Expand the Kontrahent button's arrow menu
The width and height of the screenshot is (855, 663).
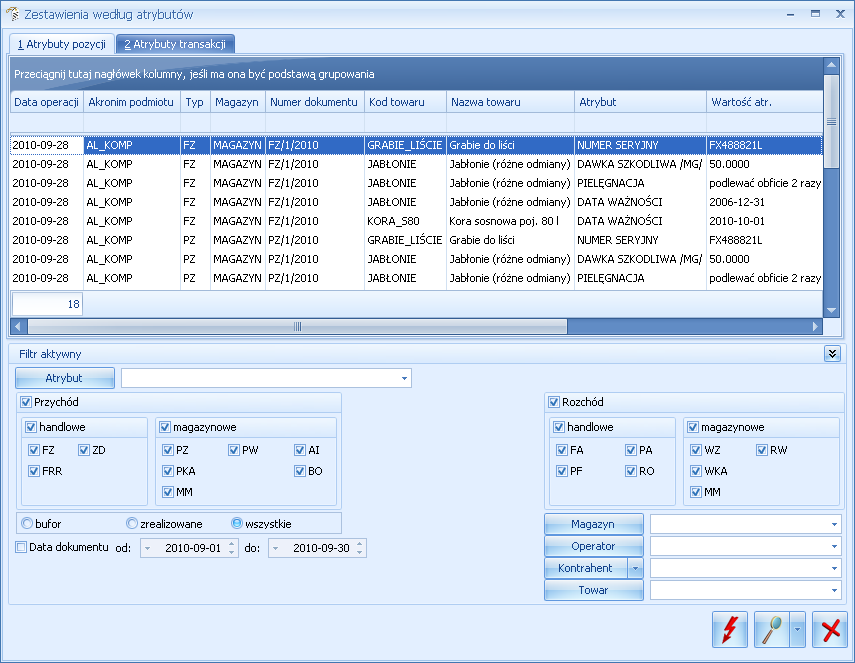tap(635, 568)
